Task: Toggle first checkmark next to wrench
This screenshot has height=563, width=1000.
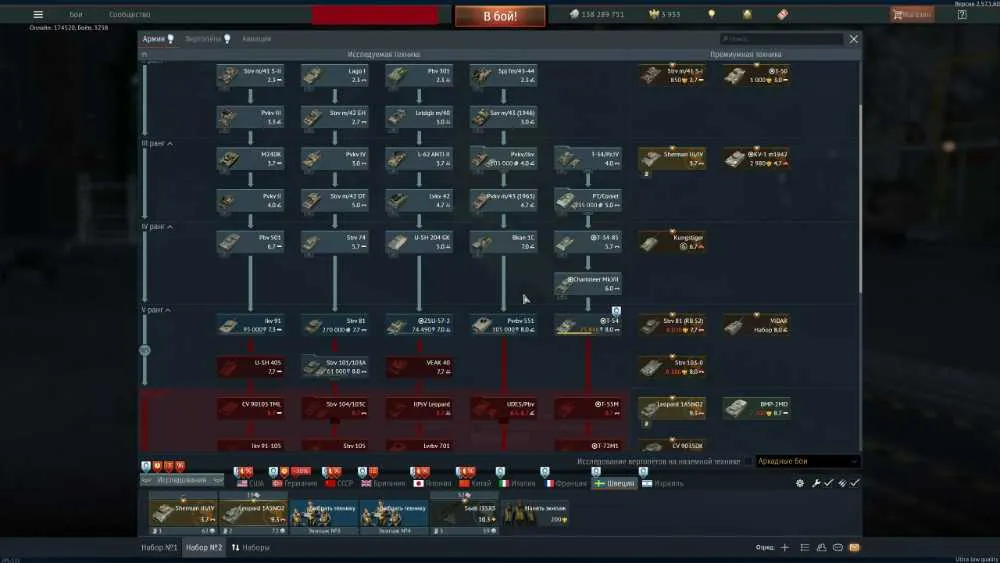Action: pos(828,483)
